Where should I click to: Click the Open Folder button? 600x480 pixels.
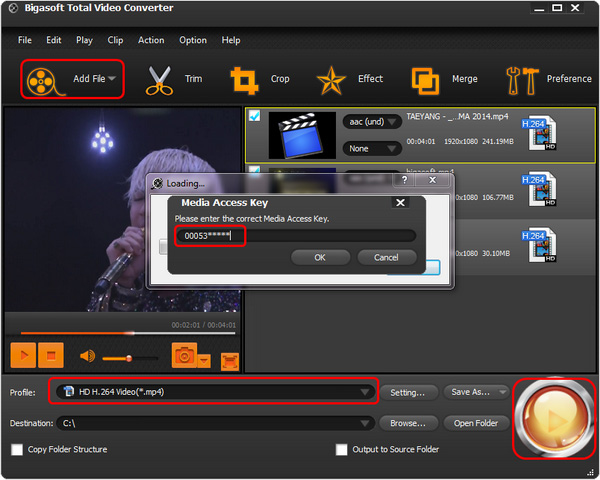click(x=476, y=423)
